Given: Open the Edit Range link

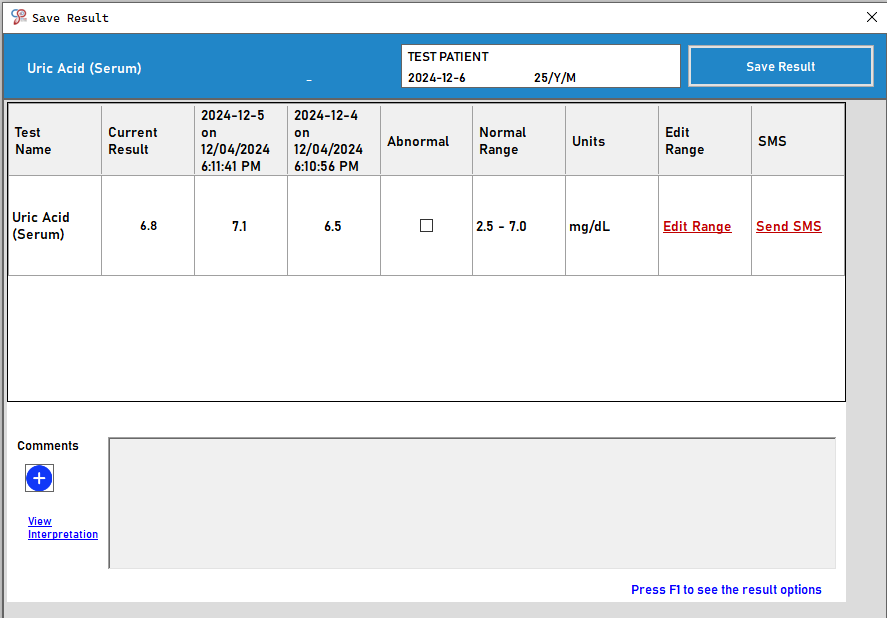Looking at the screenshot, I should [697, 227].
